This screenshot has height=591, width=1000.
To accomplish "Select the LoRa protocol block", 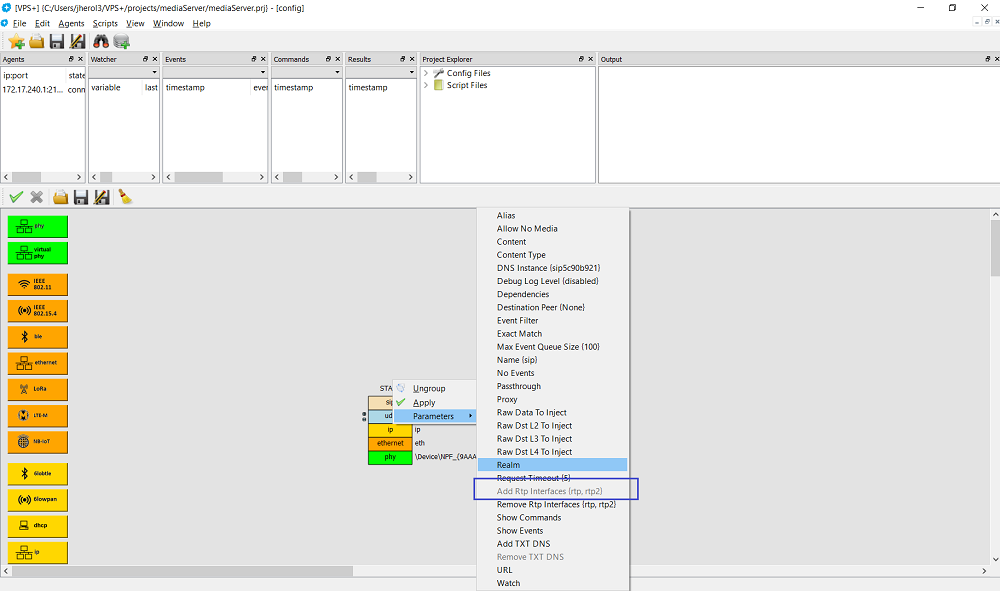I will click(x=38, y=389).
